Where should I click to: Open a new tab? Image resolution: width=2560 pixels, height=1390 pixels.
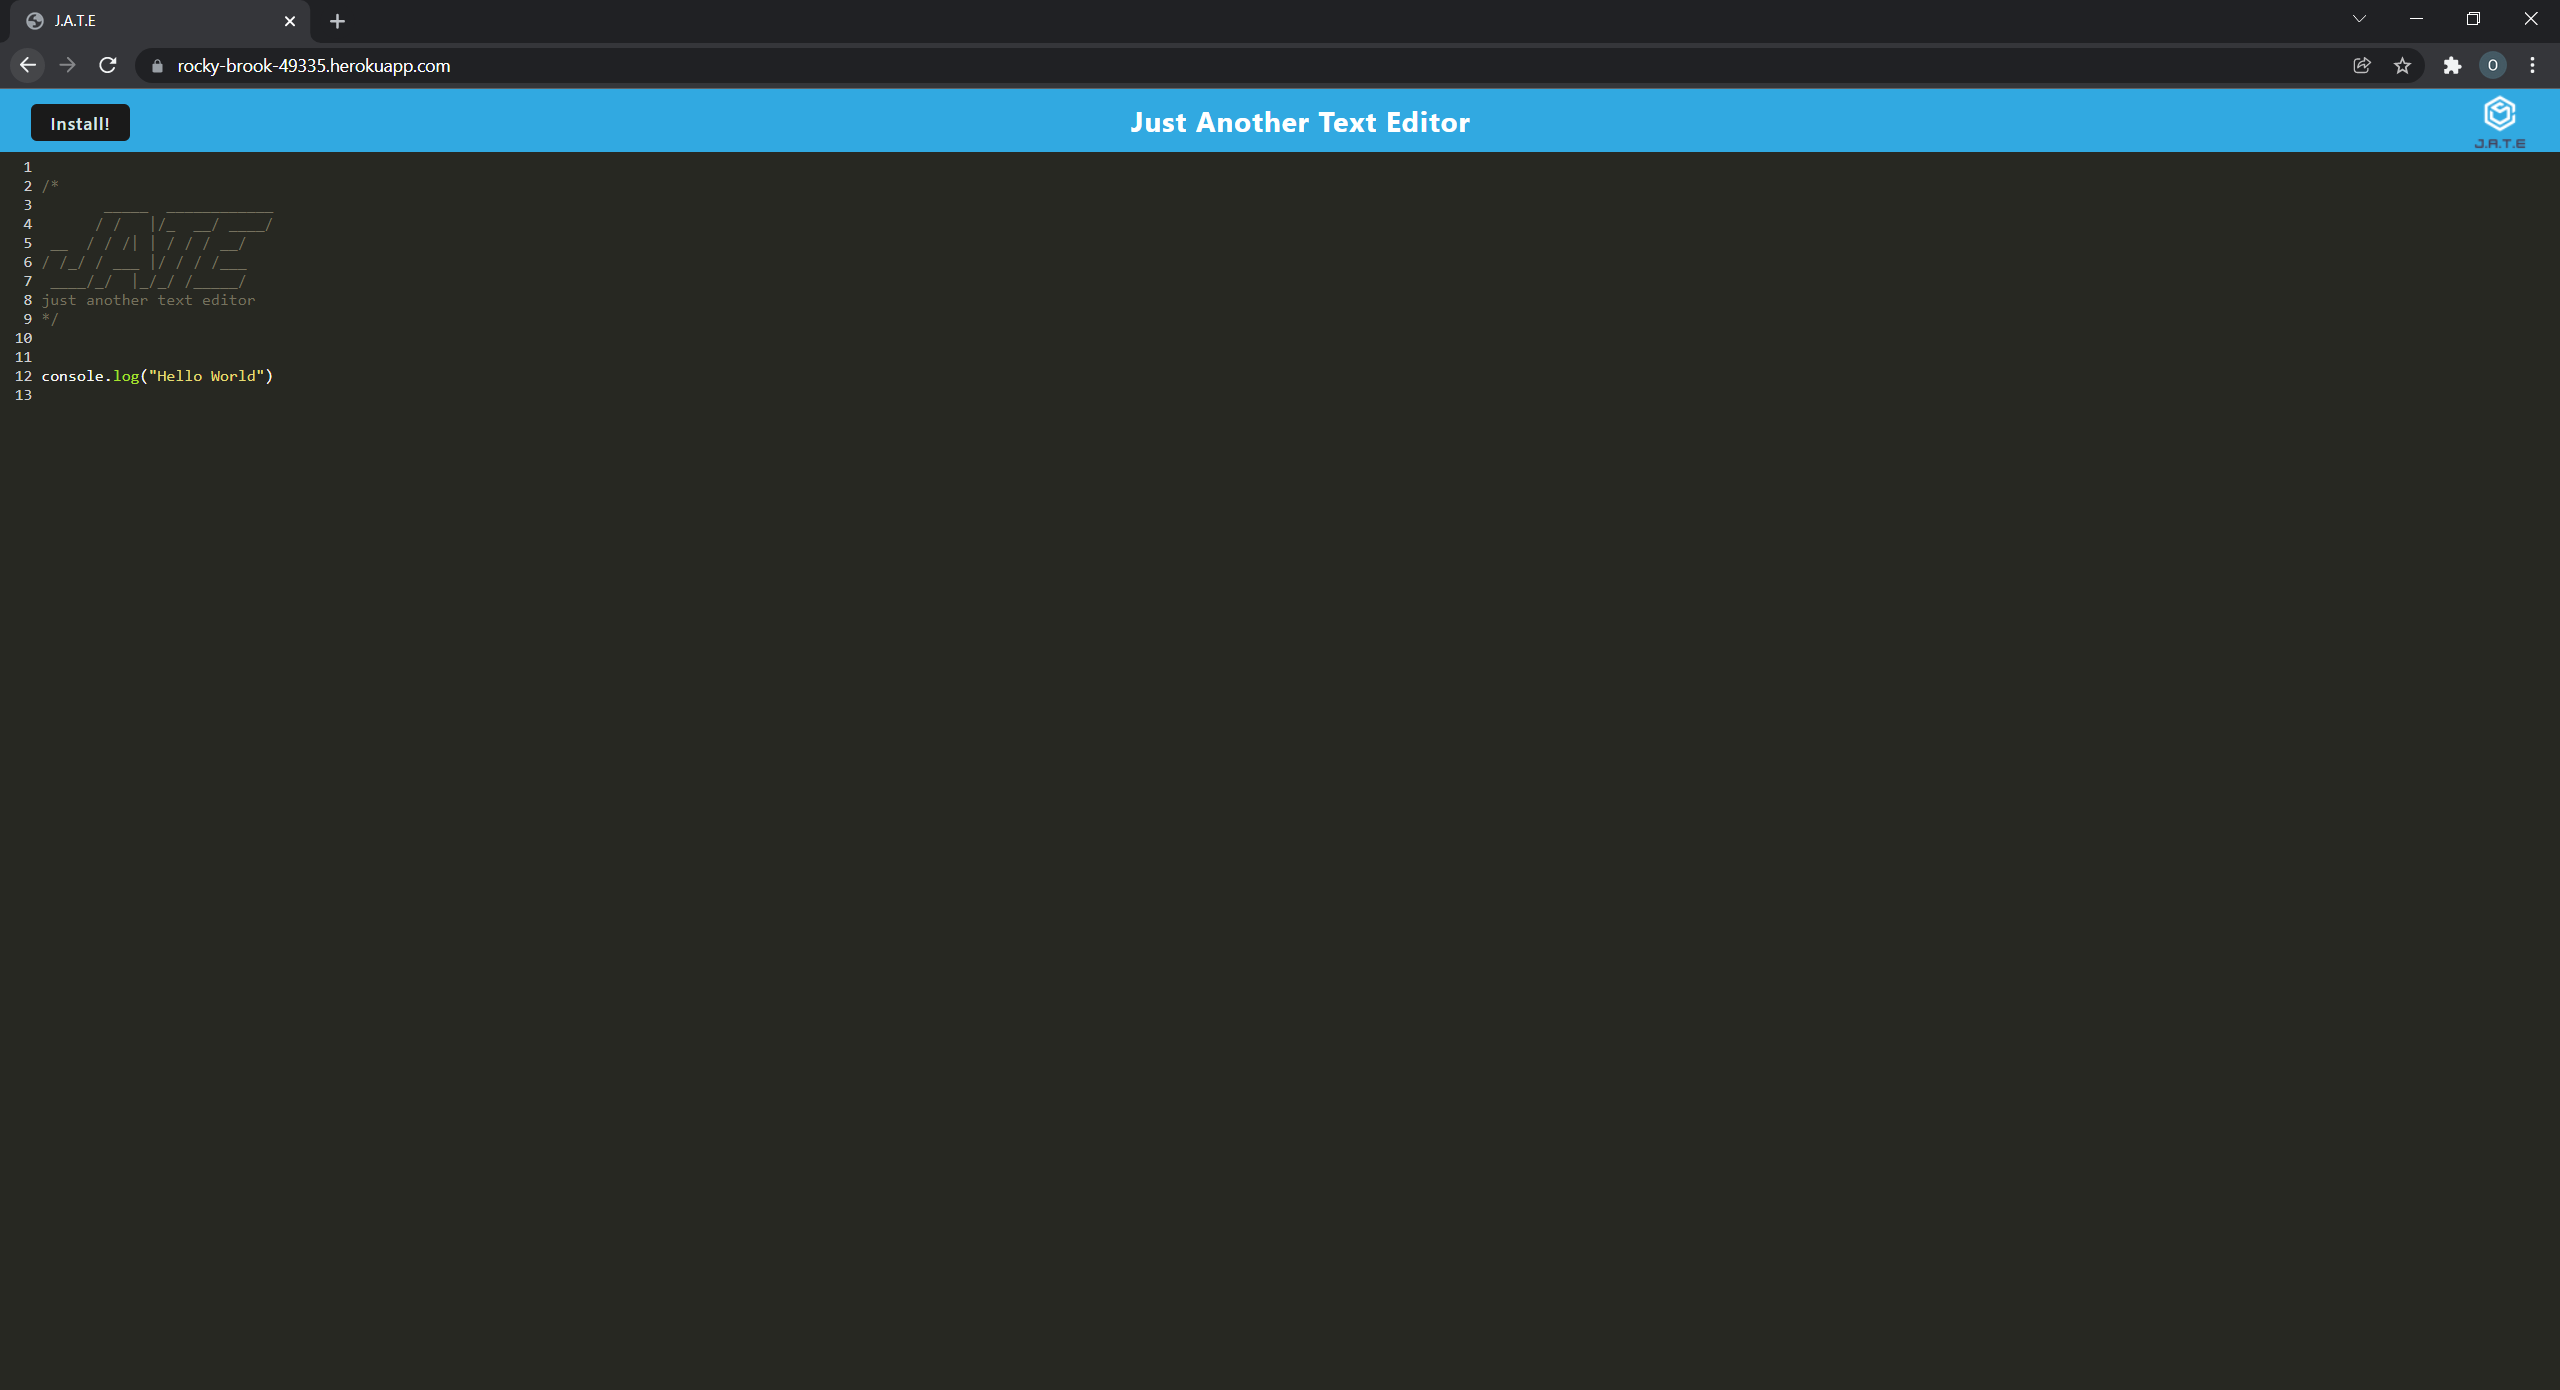[337, 21]
